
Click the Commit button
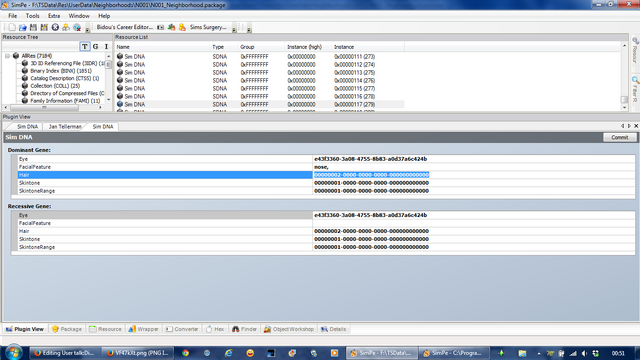[620, 137]
